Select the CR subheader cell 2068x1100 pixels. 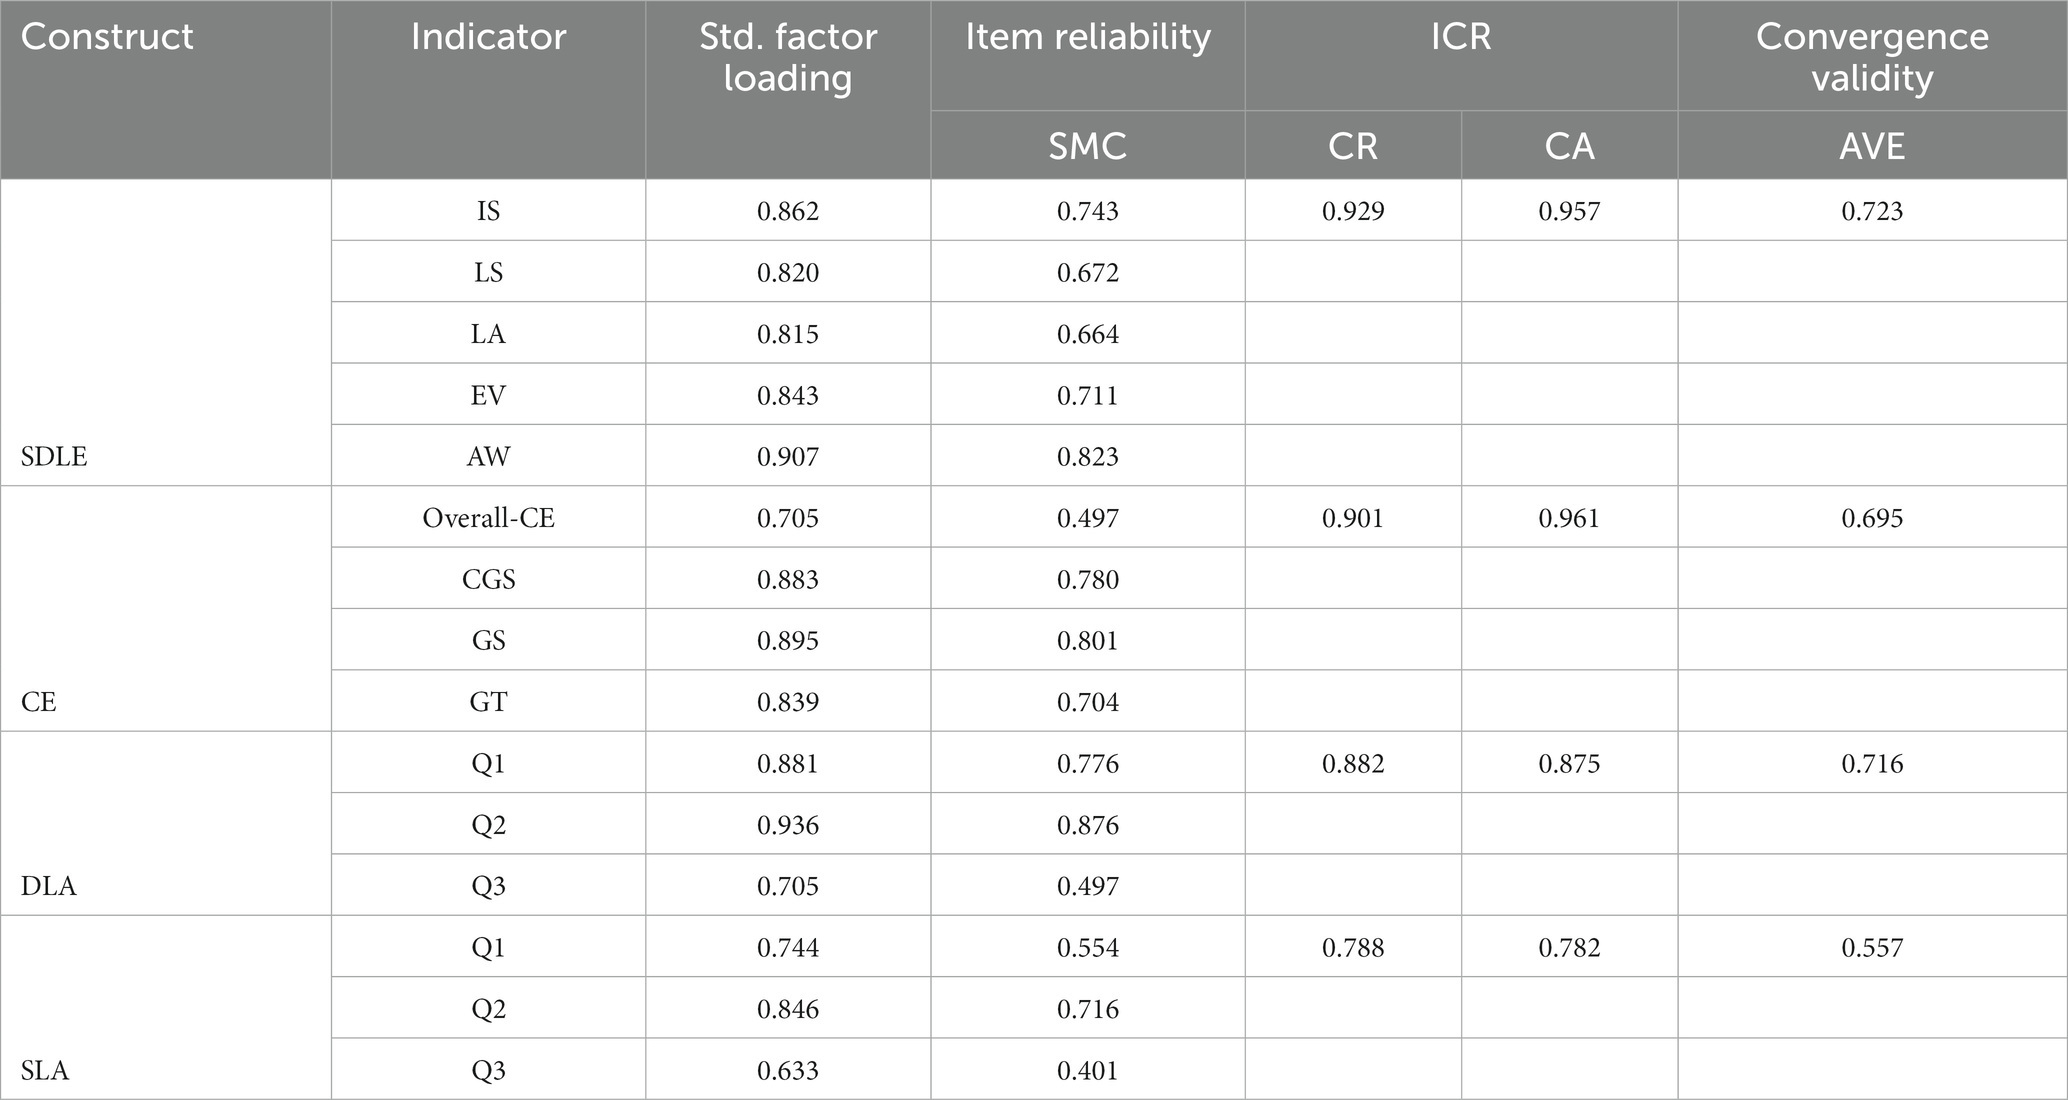pyautogui.click(x=1353, y=147)
